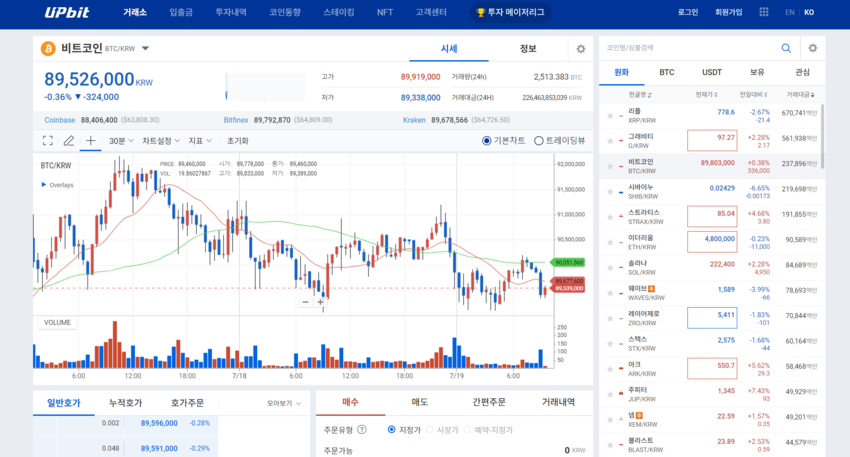Screen dimensions: 850x457
Task: Open chart panel settings gear next to 정보
Action: (x=581, y=49)
